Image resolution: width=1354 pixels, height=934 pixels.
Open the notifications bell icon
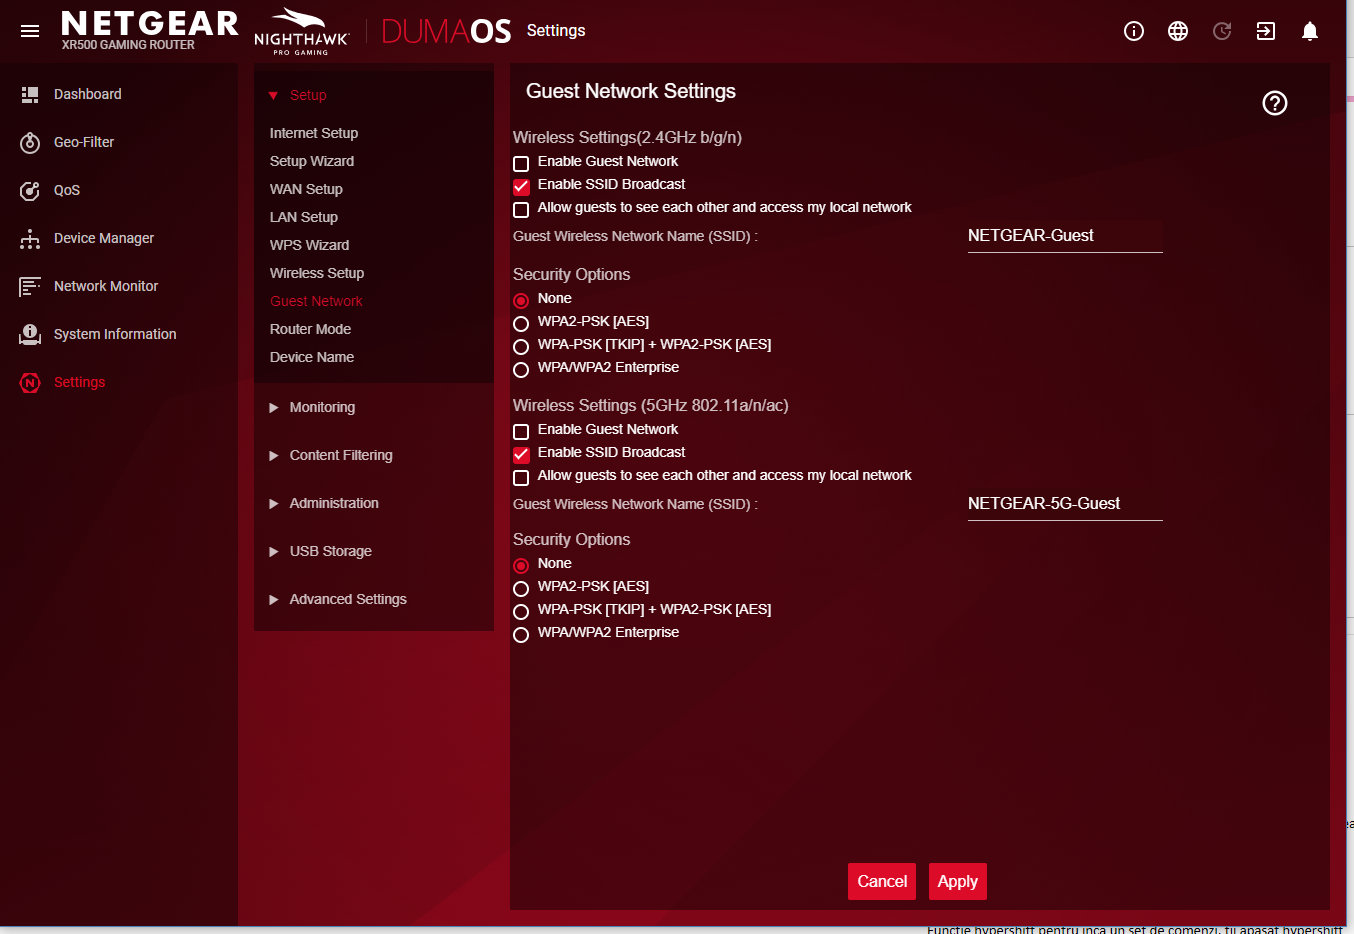tap(1309, 31)
